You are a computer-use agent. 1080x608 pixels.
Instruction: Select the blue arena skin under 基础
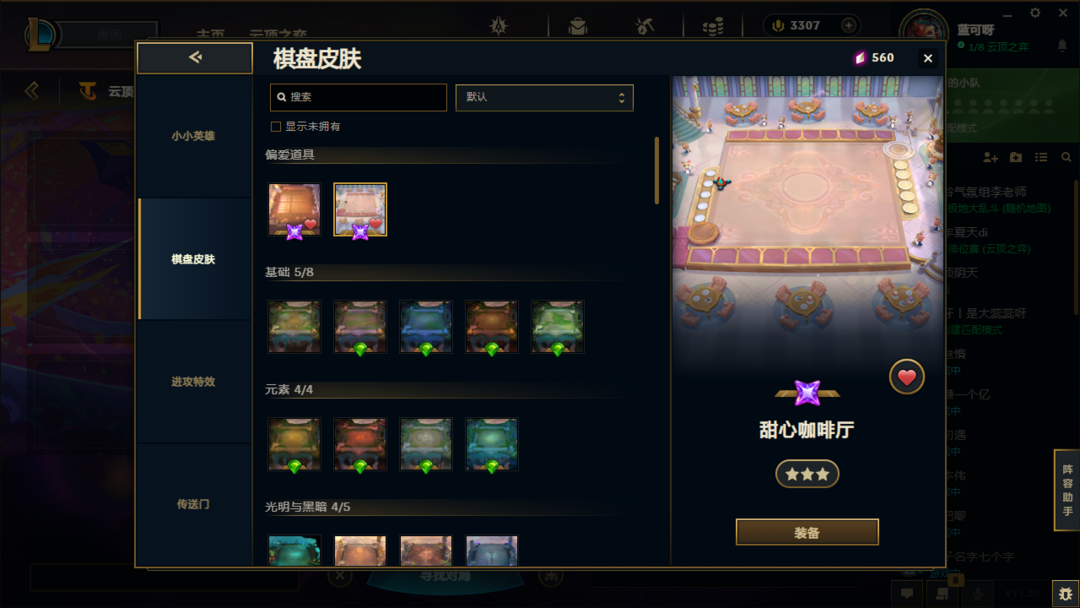[426, 327]
